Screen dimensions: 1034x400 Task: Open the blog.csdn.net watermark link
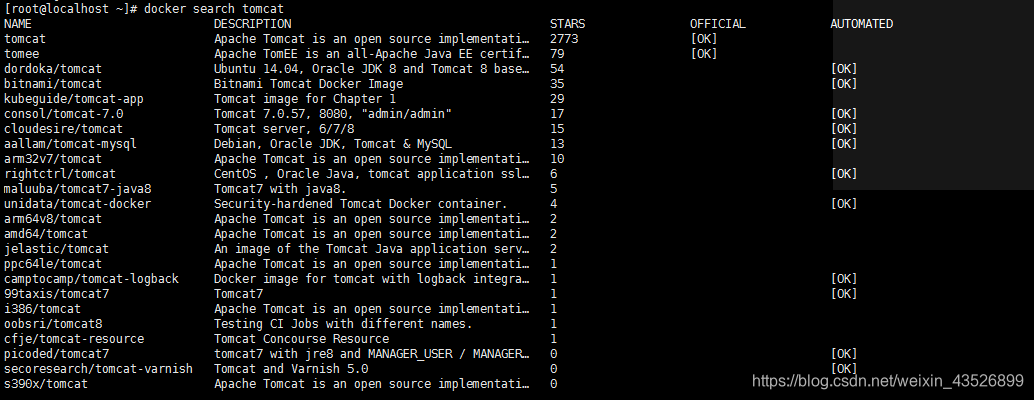click(x=888, y=380)
